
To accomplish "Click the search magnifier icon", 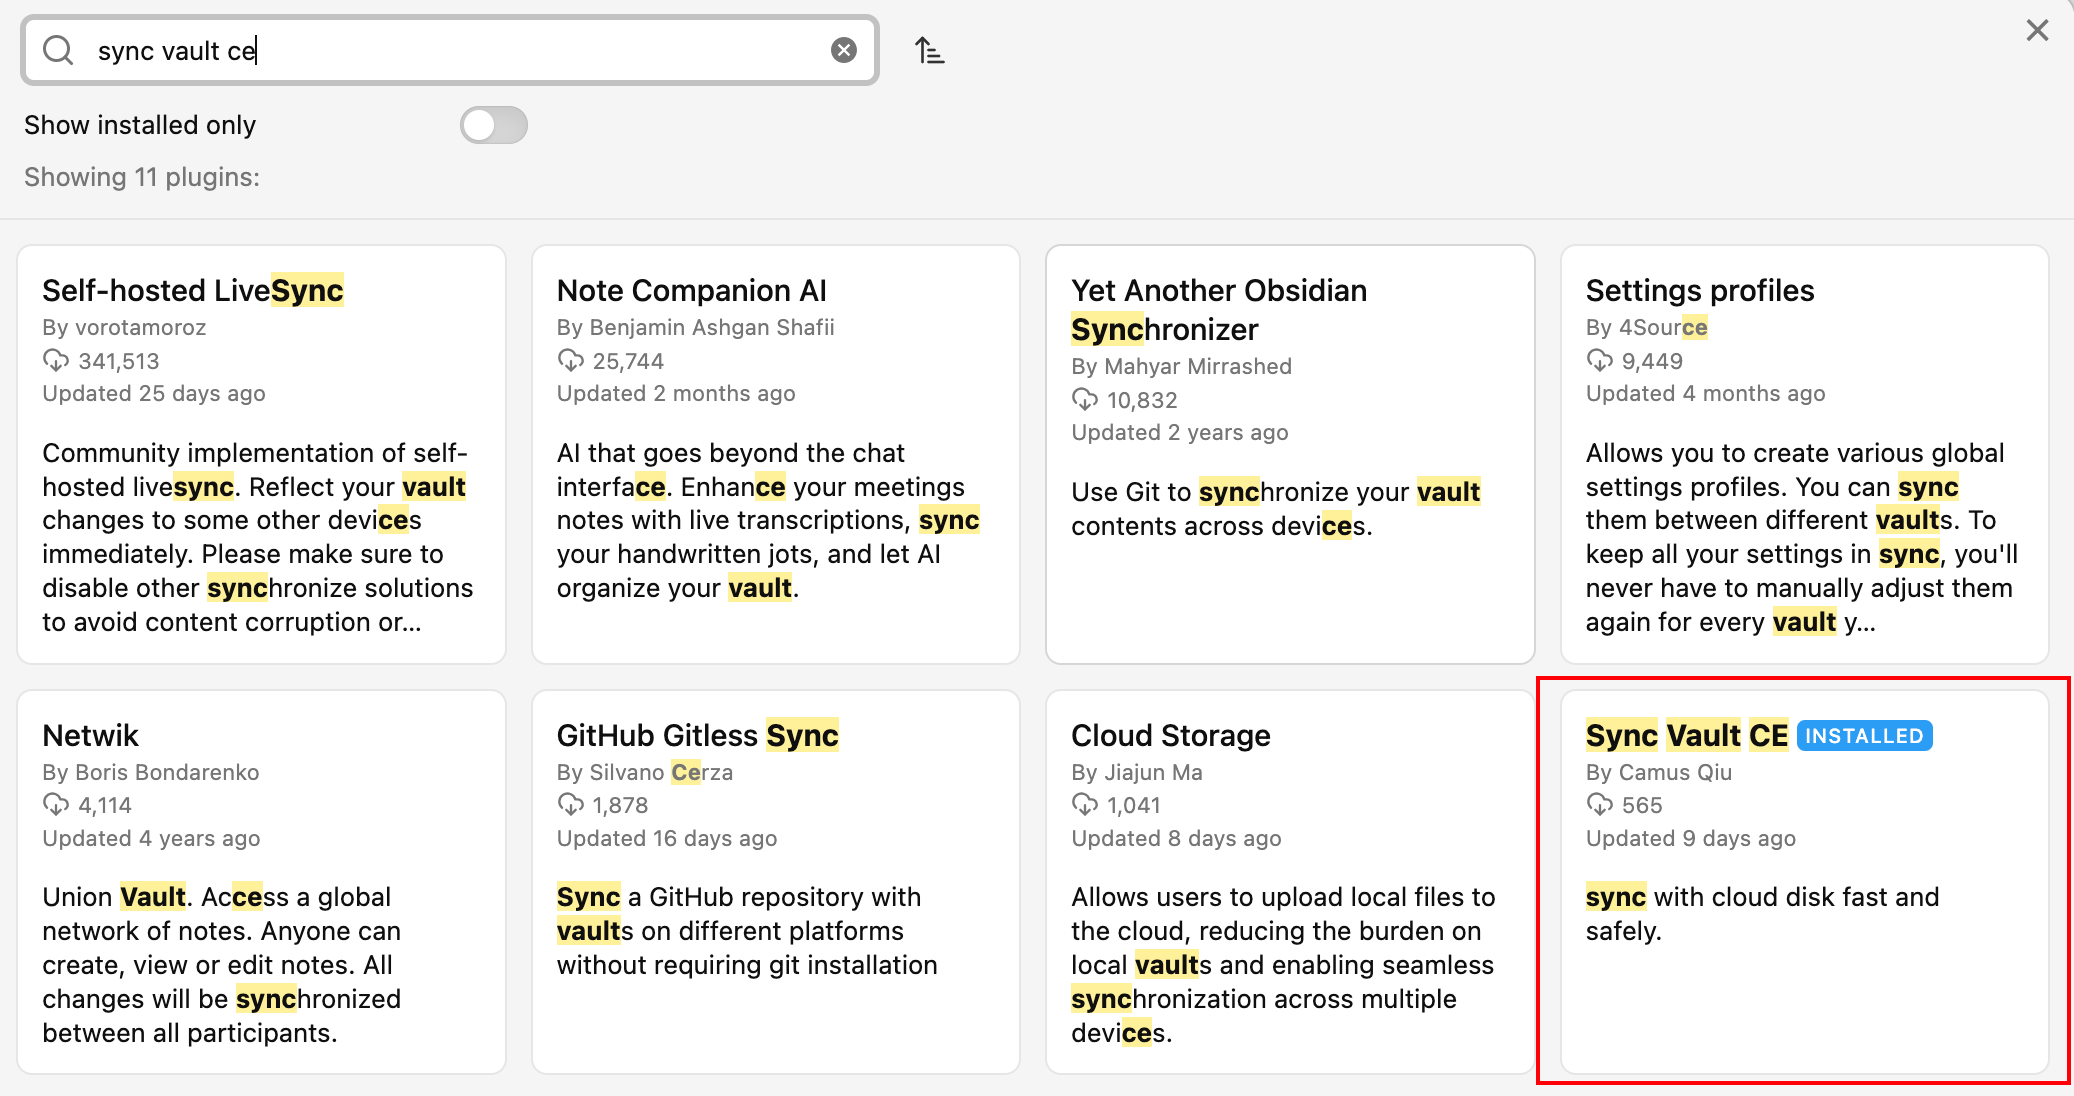I will (59, 50).
